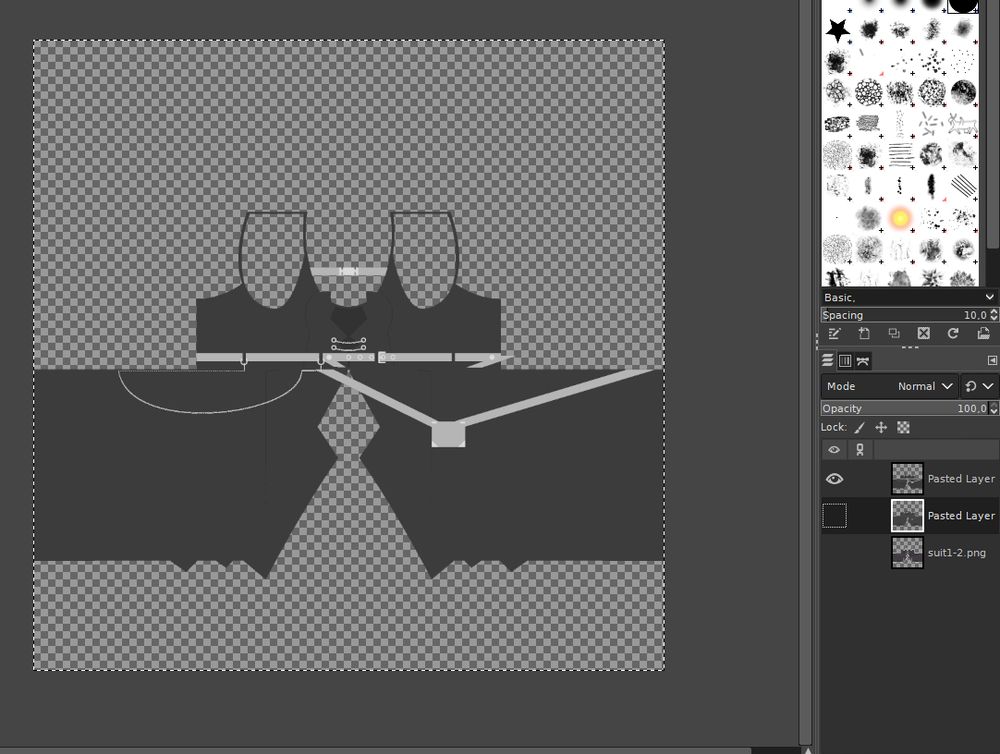This screenshot has width=1000, height=754.
Task: Select the tall vertical ink smear brush
Action: click(931, 186)
